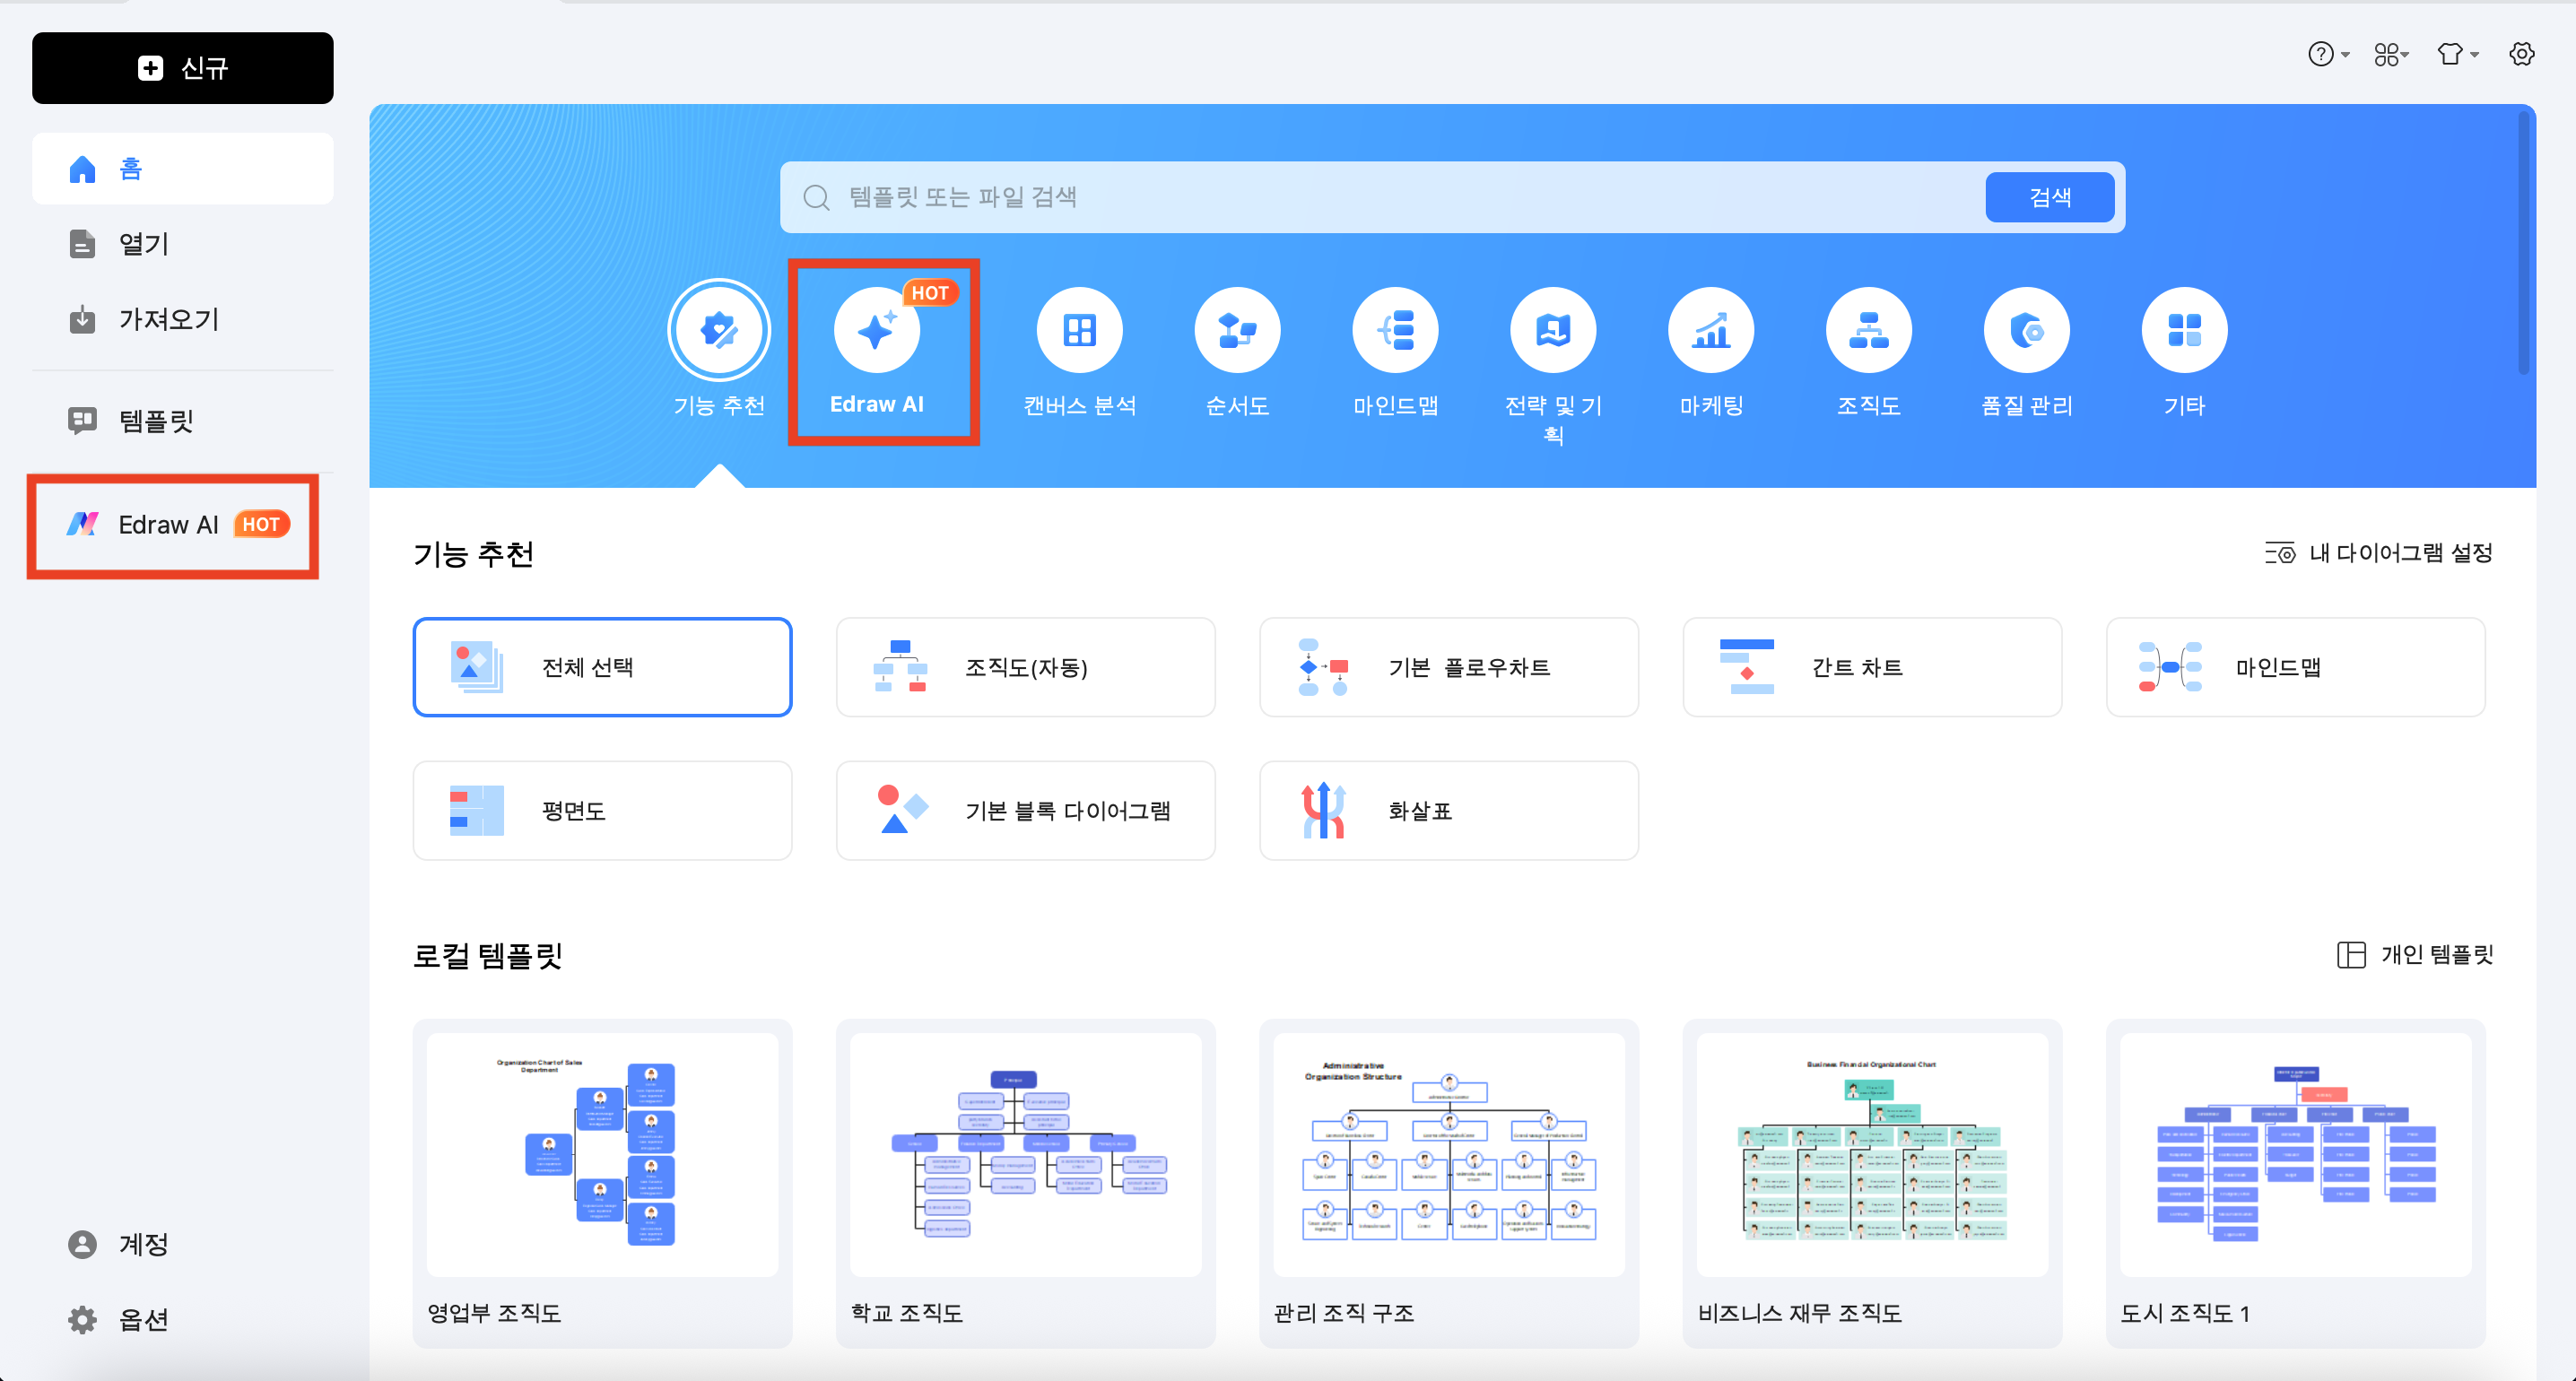Click the vertical scrollbar on the right

tap(2523, 243)
